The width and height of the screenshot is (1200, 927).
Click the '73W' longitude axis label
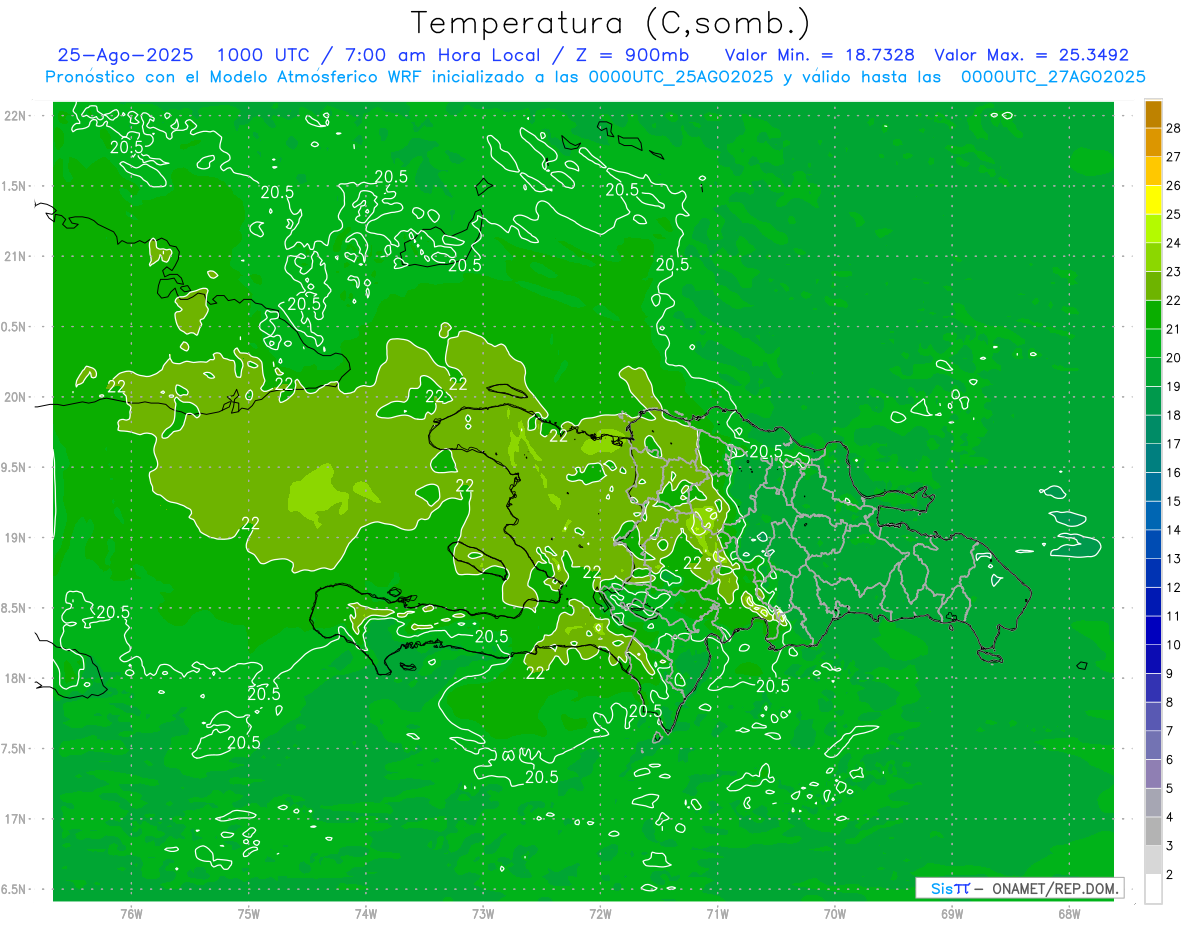[483, 914]
